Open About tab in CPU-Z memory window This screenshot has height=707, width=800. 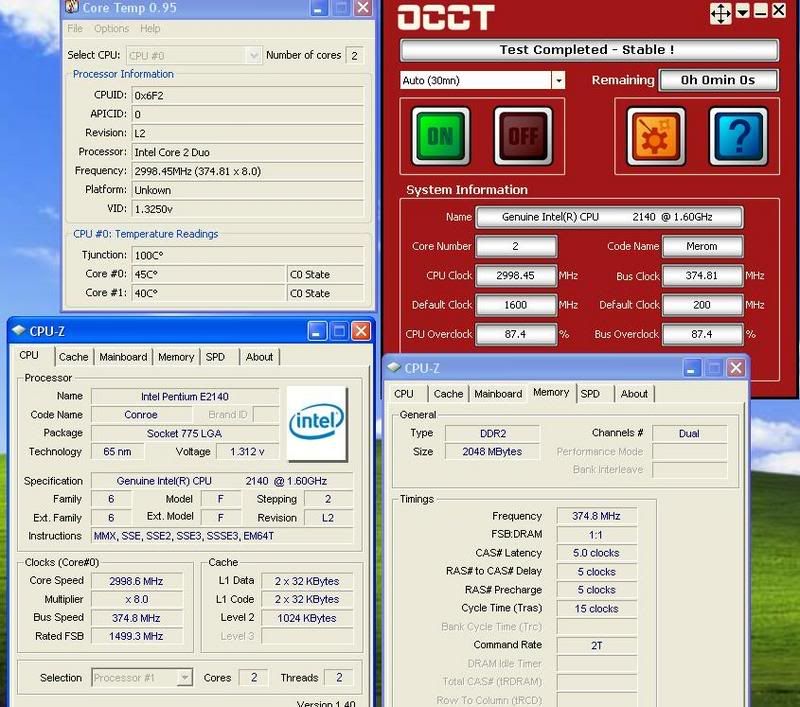point(634,394)
